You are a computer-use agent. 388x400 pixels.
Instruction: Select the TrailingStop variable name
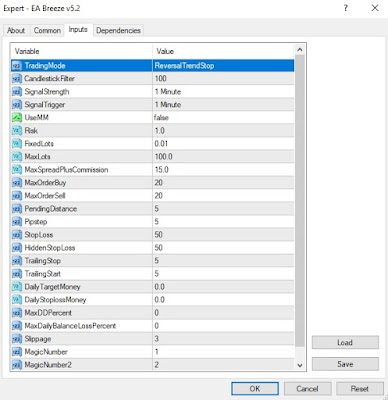click(43, 261)
